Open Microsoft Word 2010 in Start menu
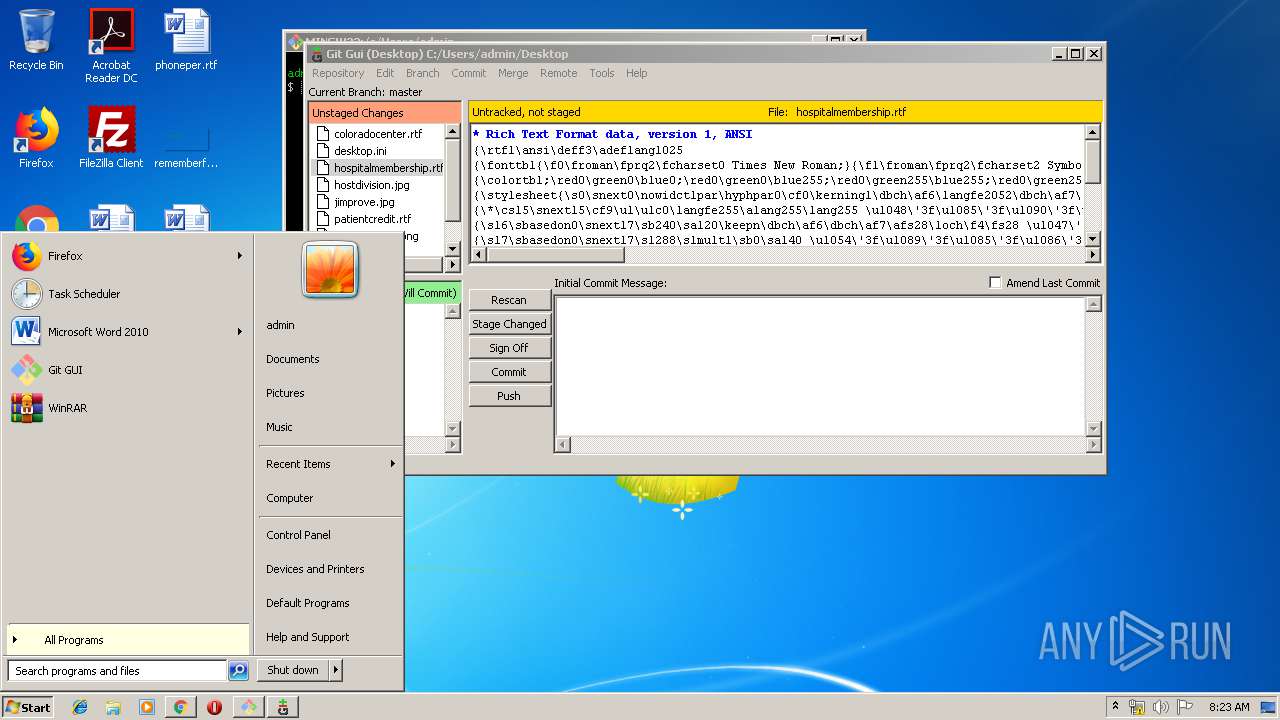The height and width of the screenshot is (720, 1280). 127,332
